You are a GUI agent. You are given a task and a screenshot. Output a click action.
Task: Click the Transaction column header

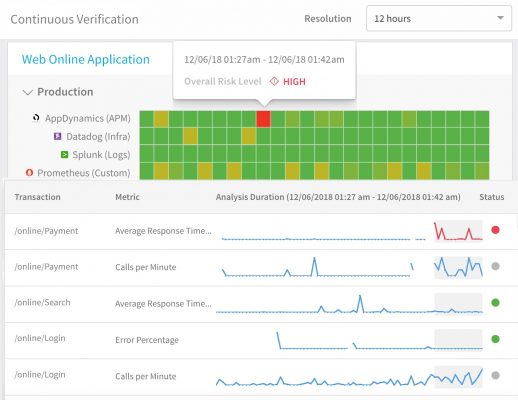38,197
